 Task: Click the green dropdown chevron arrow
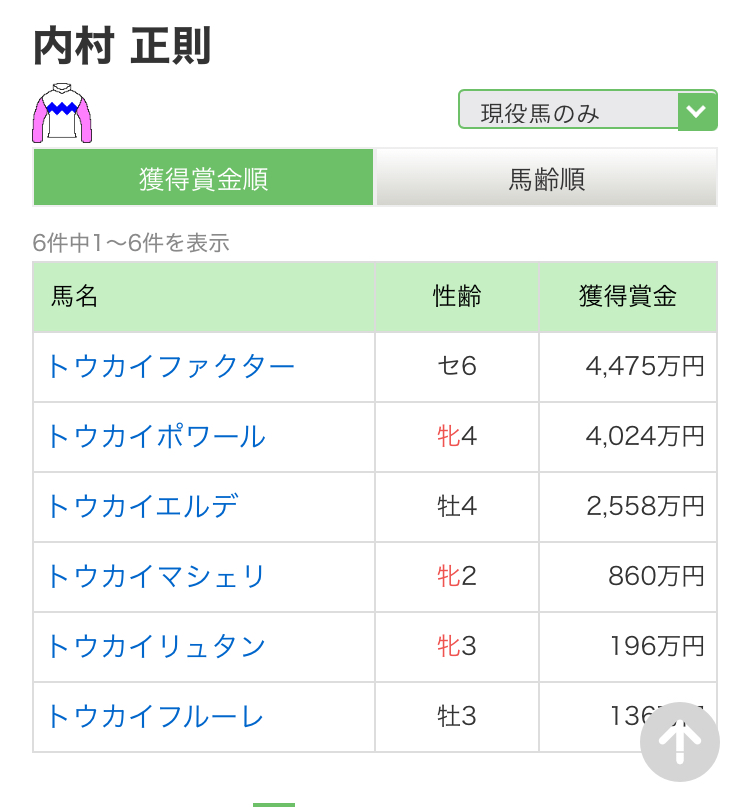(x=698, y=111)
